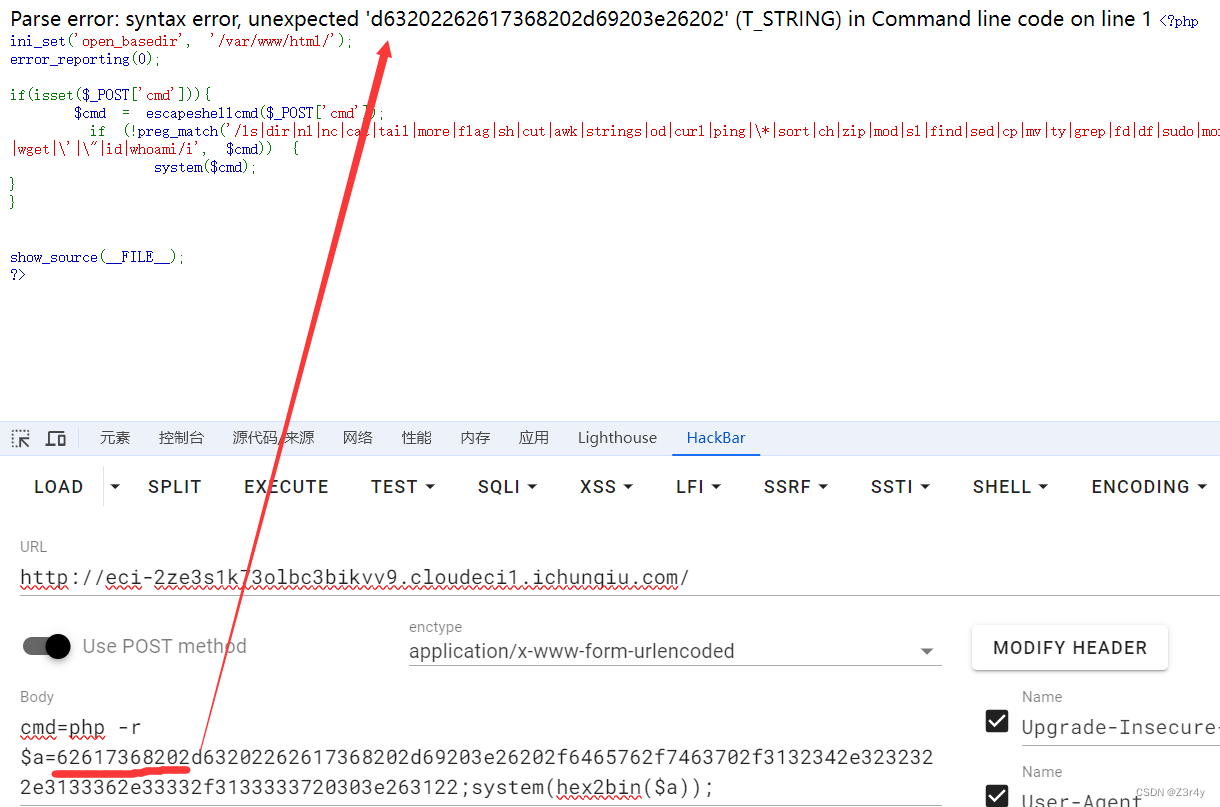Select the HackBar tab
Screen dimensions: 1220x807
tap(716, 438)
